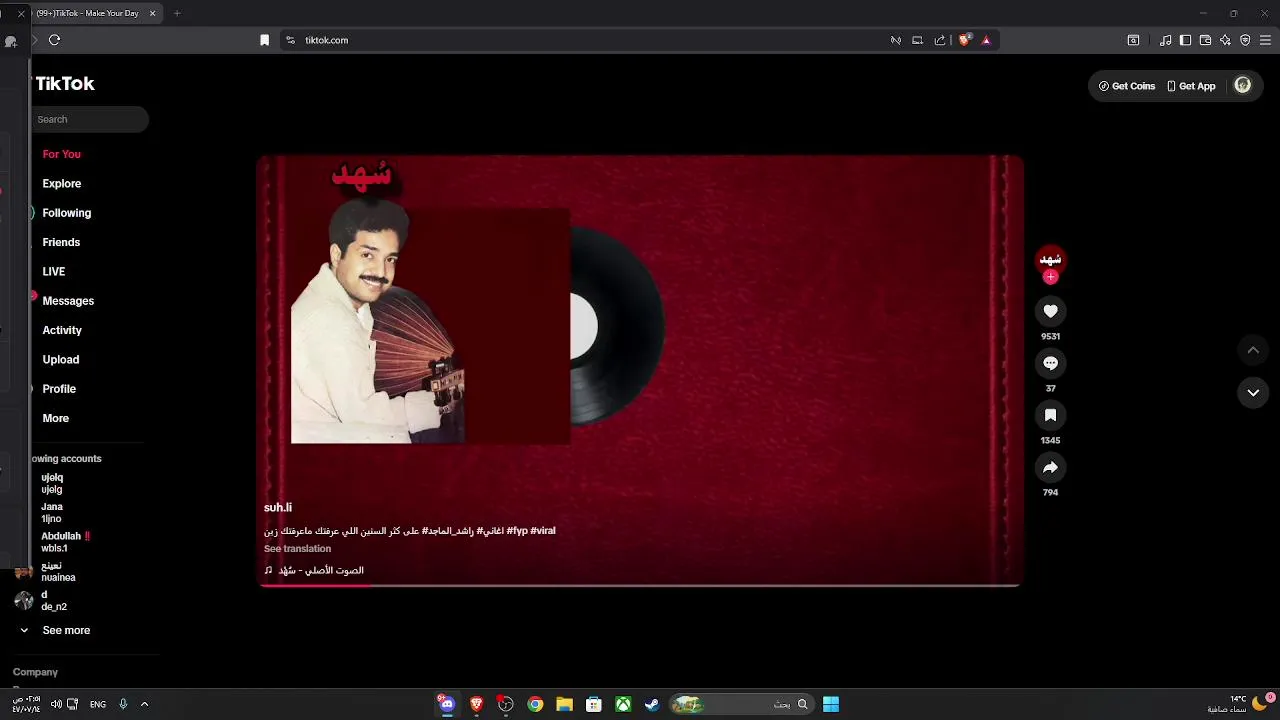Viewport: 1280px width, 720px height.
Task: Click the playing video to pause it
Action: point(640,370)
